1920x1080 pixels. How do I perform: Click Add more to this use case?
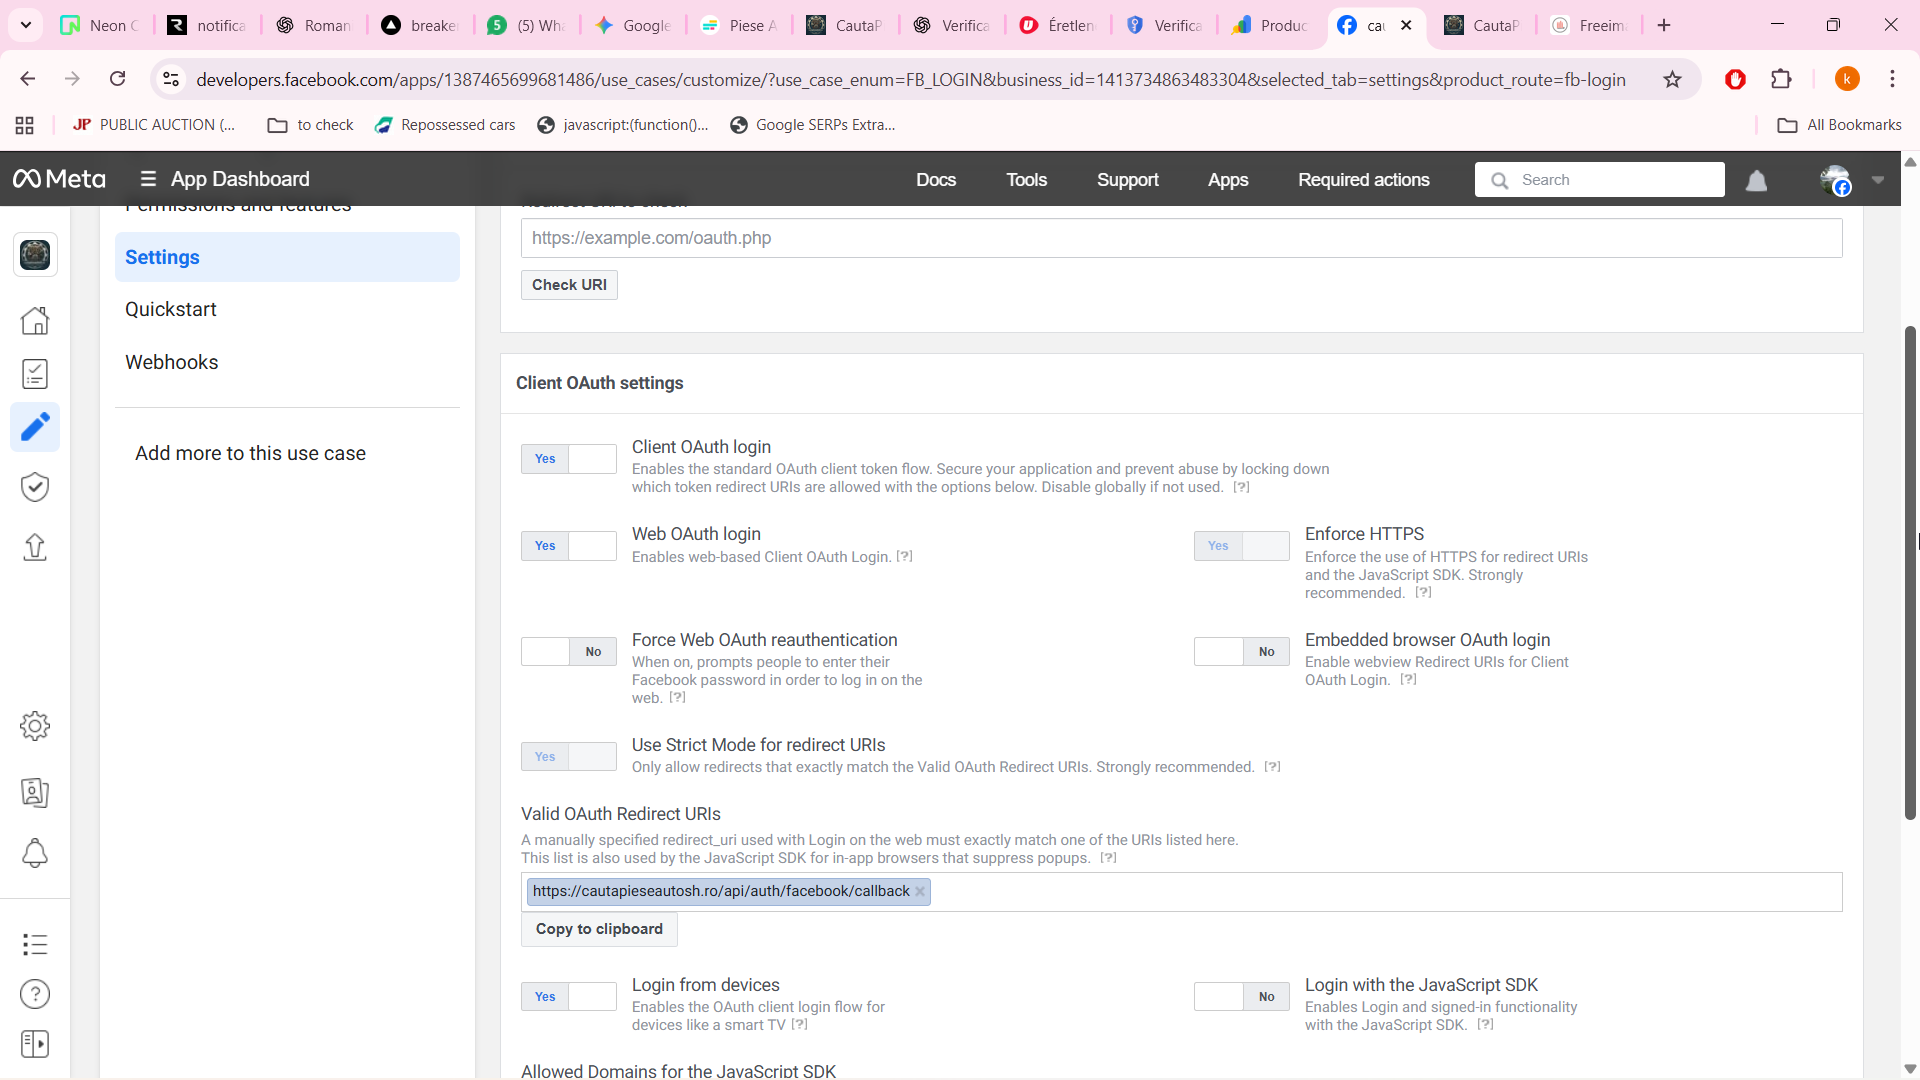(x=250, y=453)
